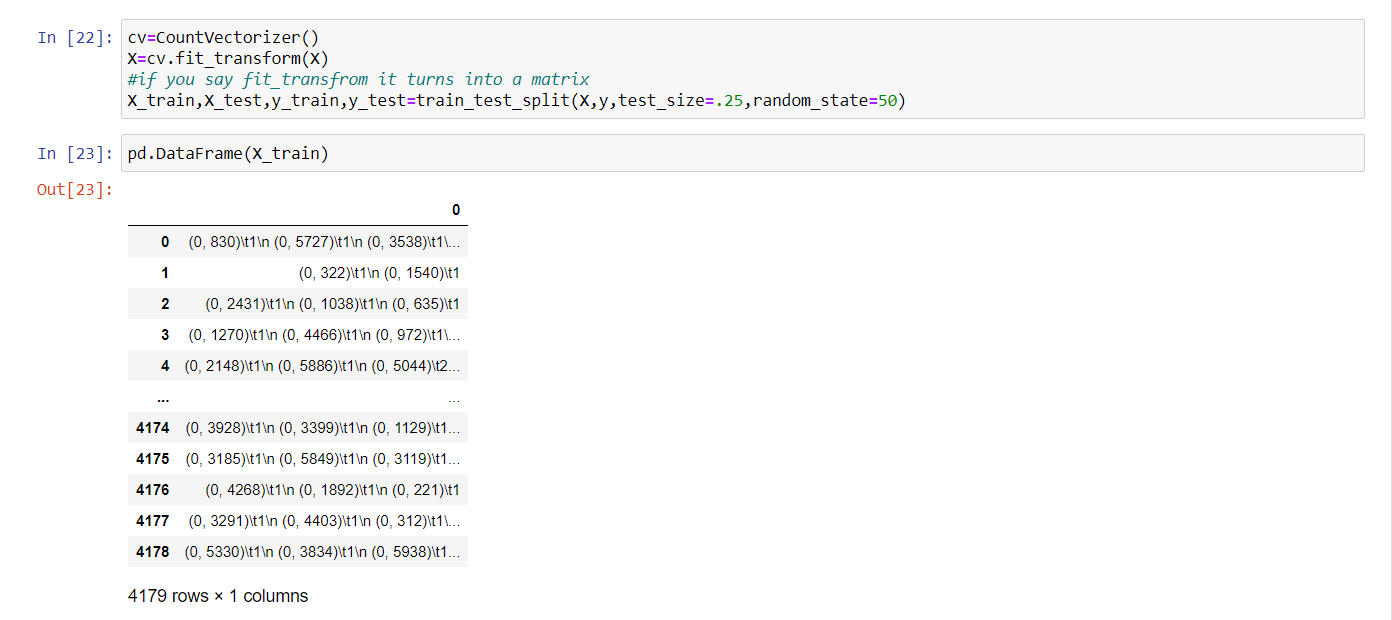Click the column header 0 of the dataframe

click(456, 210)
